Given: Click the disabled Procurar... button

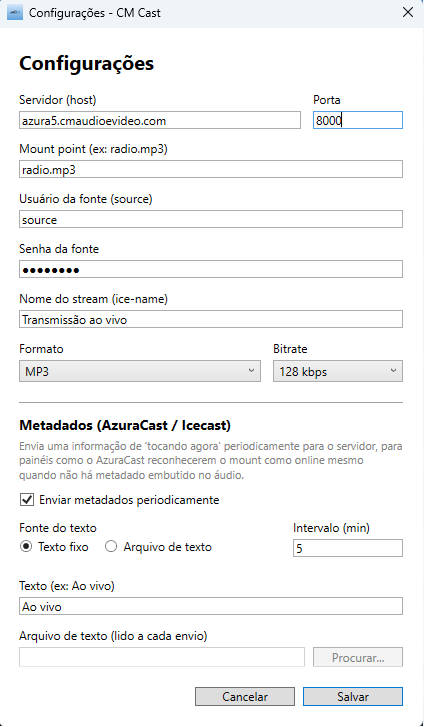Looking at the screenshot, I should click(x=358, y=657).
